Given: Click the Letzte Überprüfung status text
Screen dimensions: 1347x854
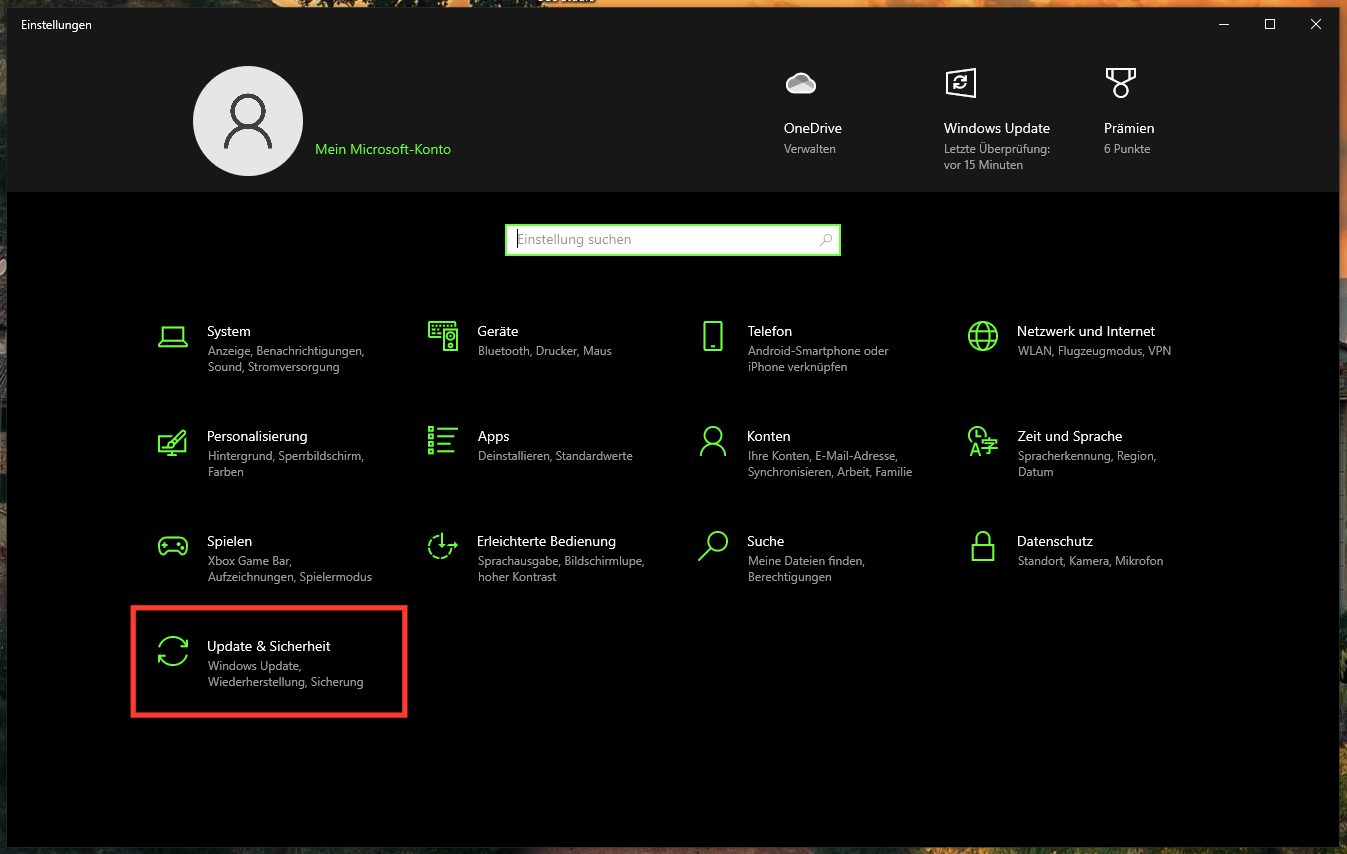Looking at the screenshot, I should pyautogui.click(x=997, y=157).
